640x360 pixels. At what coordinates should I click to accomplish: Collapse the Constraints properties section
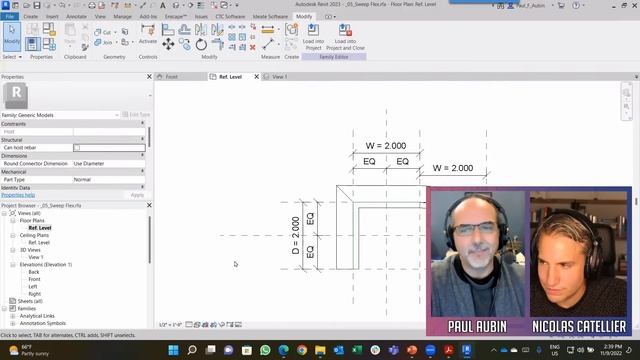(x=142, y=123)
